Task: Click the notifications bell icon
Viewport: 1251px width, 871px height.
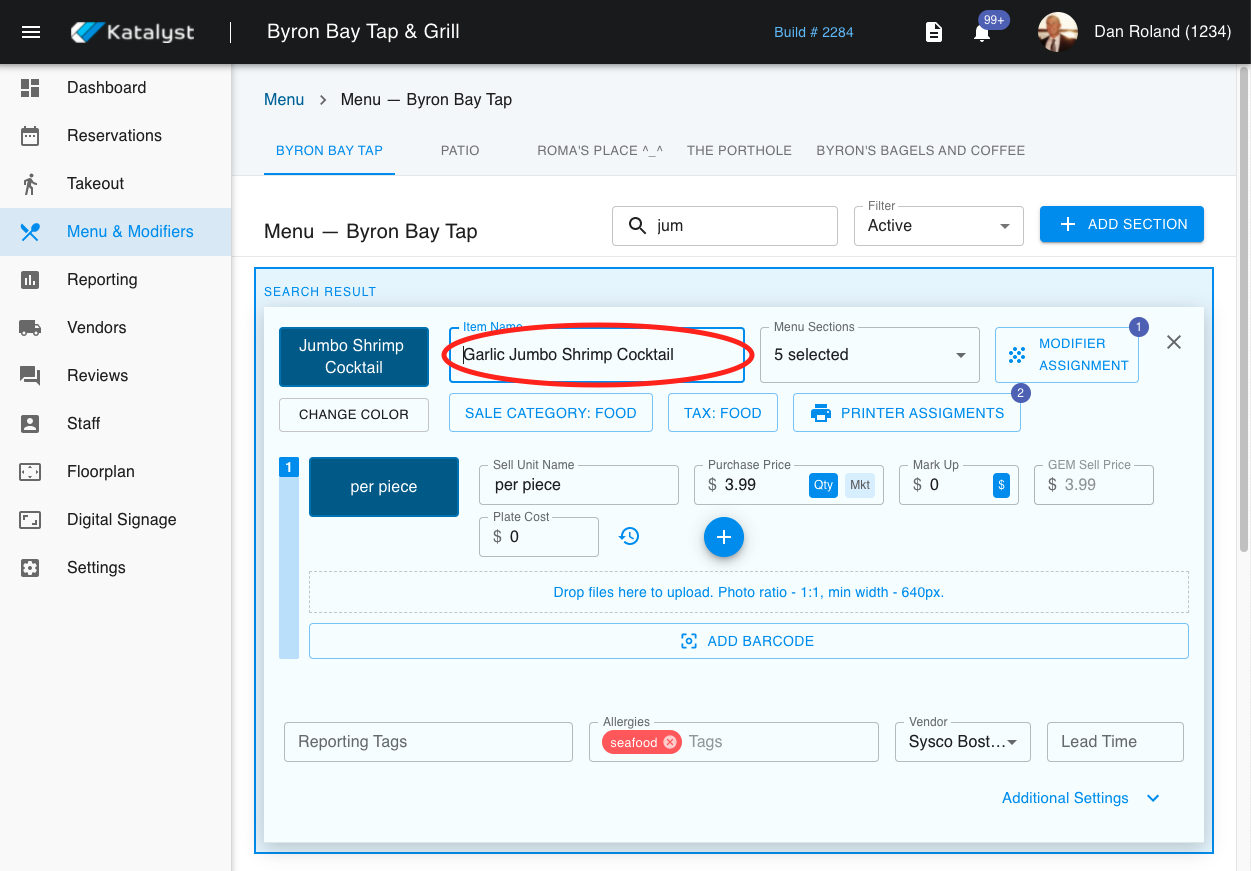Action: (x=982, y=33)
